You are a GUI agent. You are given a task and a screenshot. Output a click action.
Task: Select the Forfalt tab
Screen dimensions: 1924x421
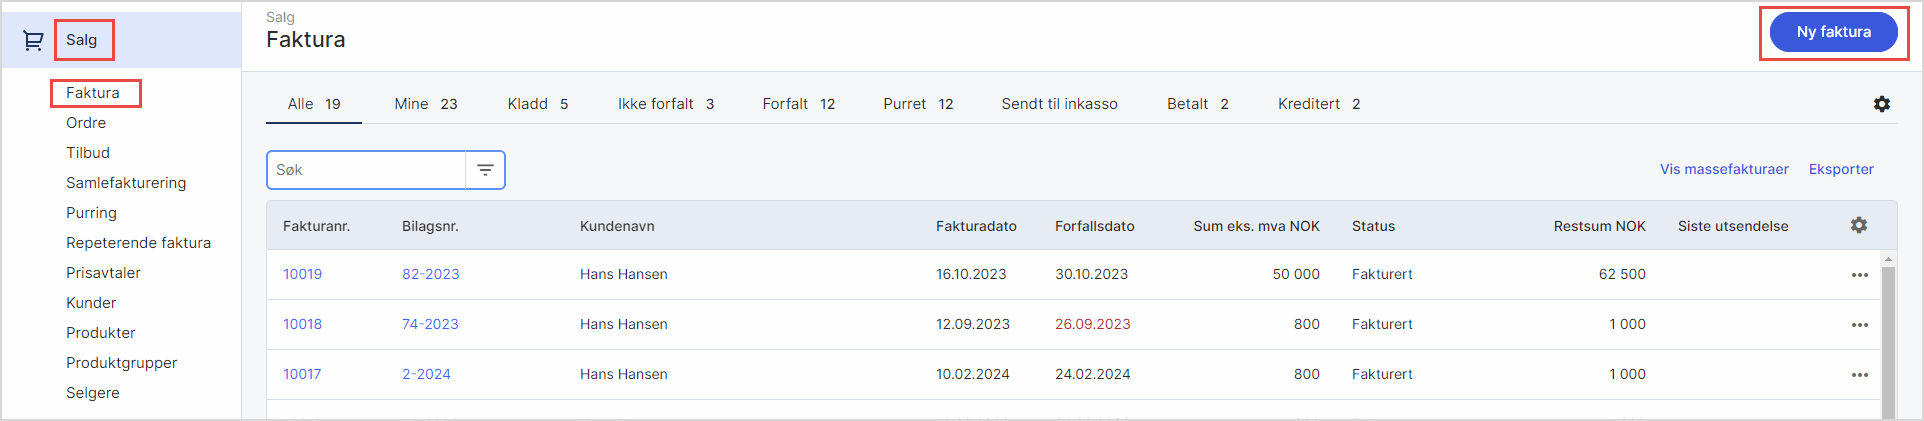[x=798, y=104]
